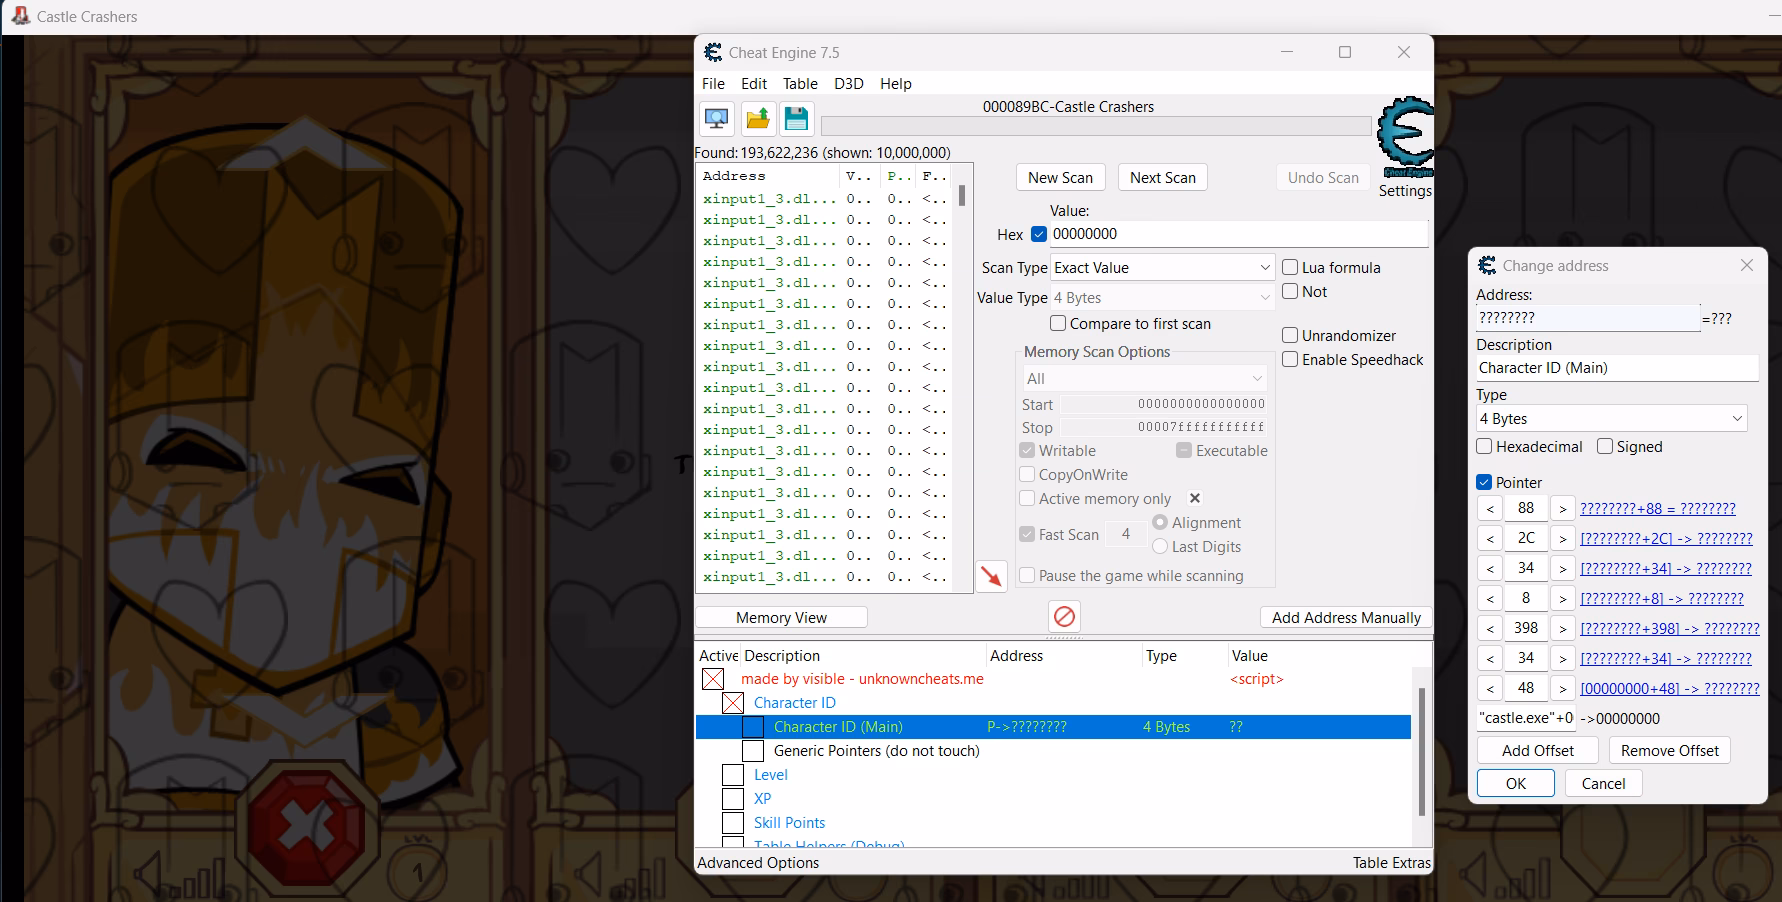Click the red arrow copy-to-address-list icon
This screenshot has width=1782, height=902.
991,576
